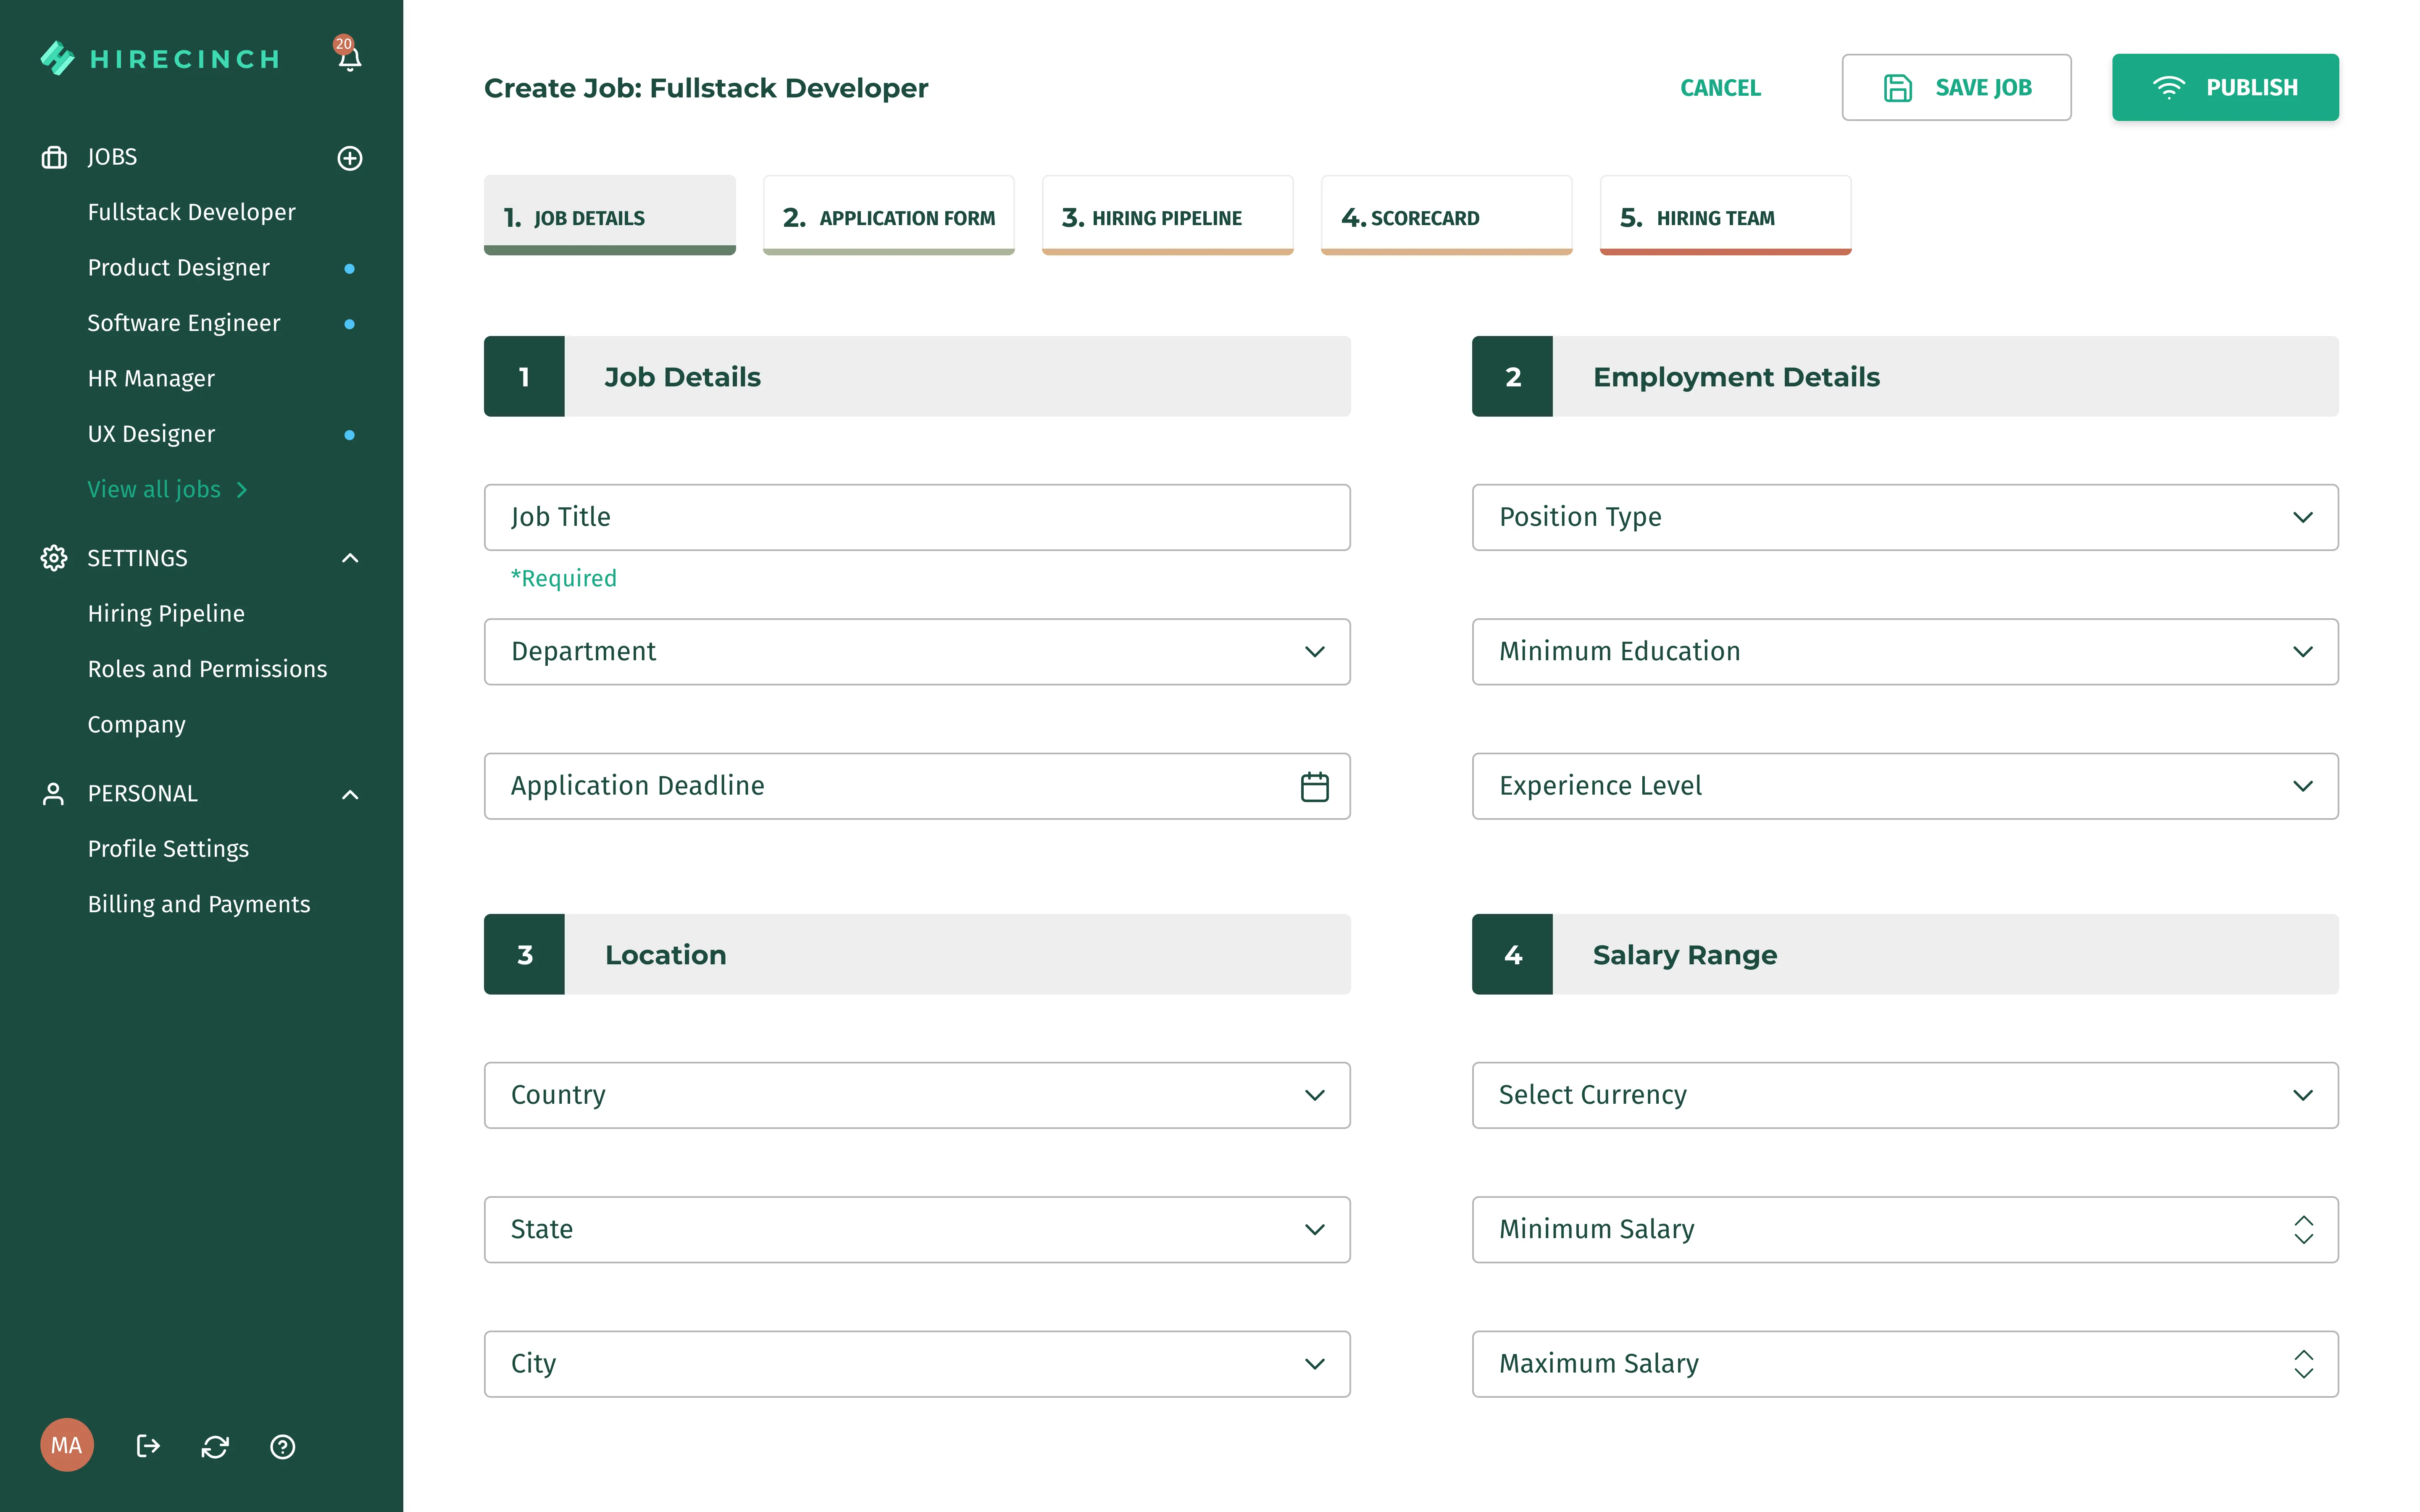2420x1512 pixels.
Task: Open the help question mark icon
Action: pos(283,1446)
